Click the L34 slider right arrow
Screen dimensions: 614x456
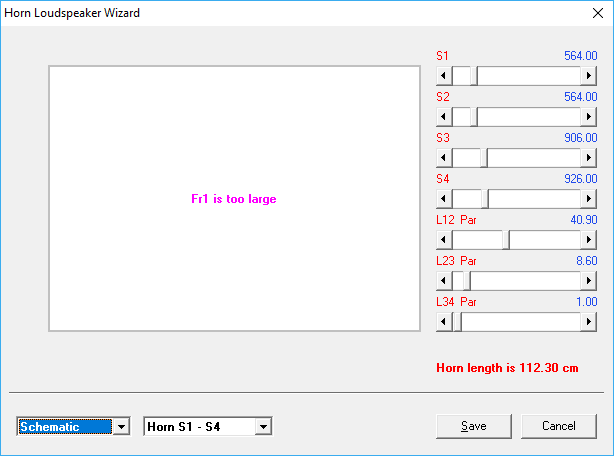point(589,322)
